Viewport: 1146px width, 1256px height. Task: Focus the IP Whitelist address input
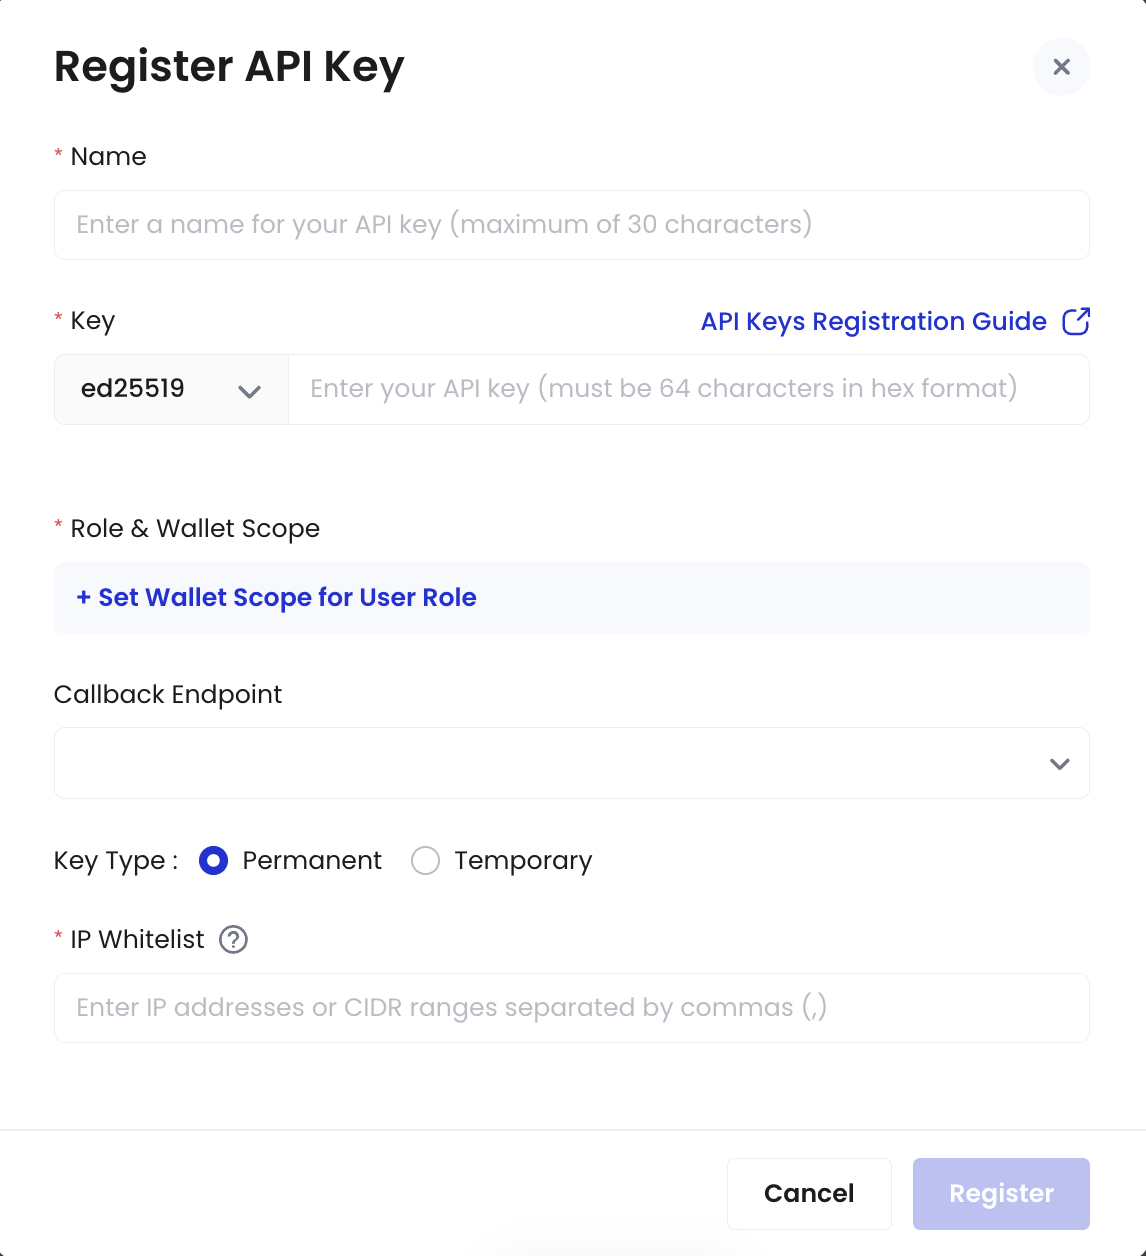tap(571, 1008)
